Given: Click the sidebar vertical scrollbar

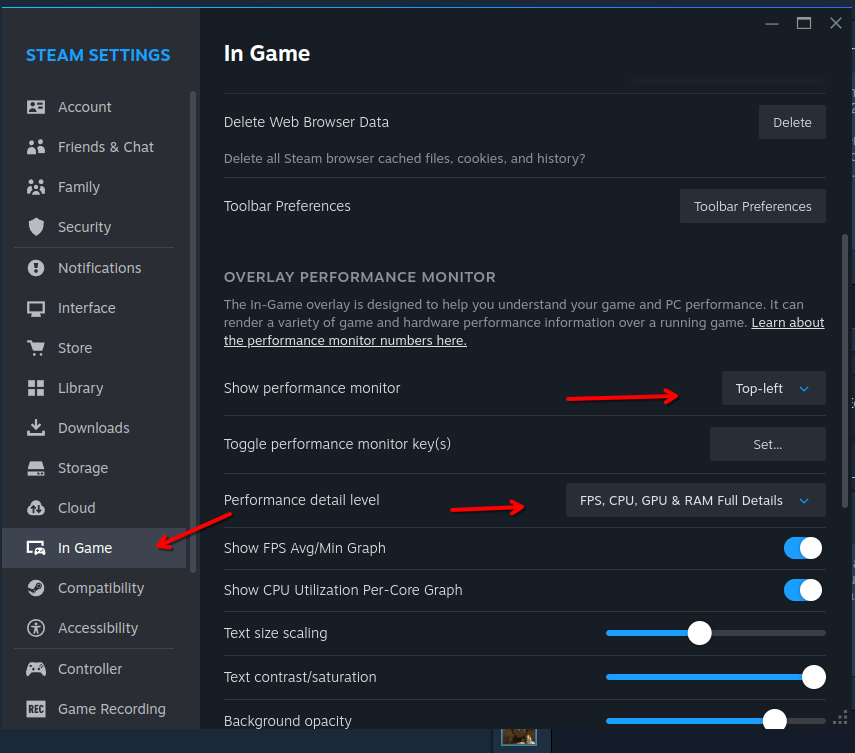Looking at the screenshot, I should [x=192, y=332].
